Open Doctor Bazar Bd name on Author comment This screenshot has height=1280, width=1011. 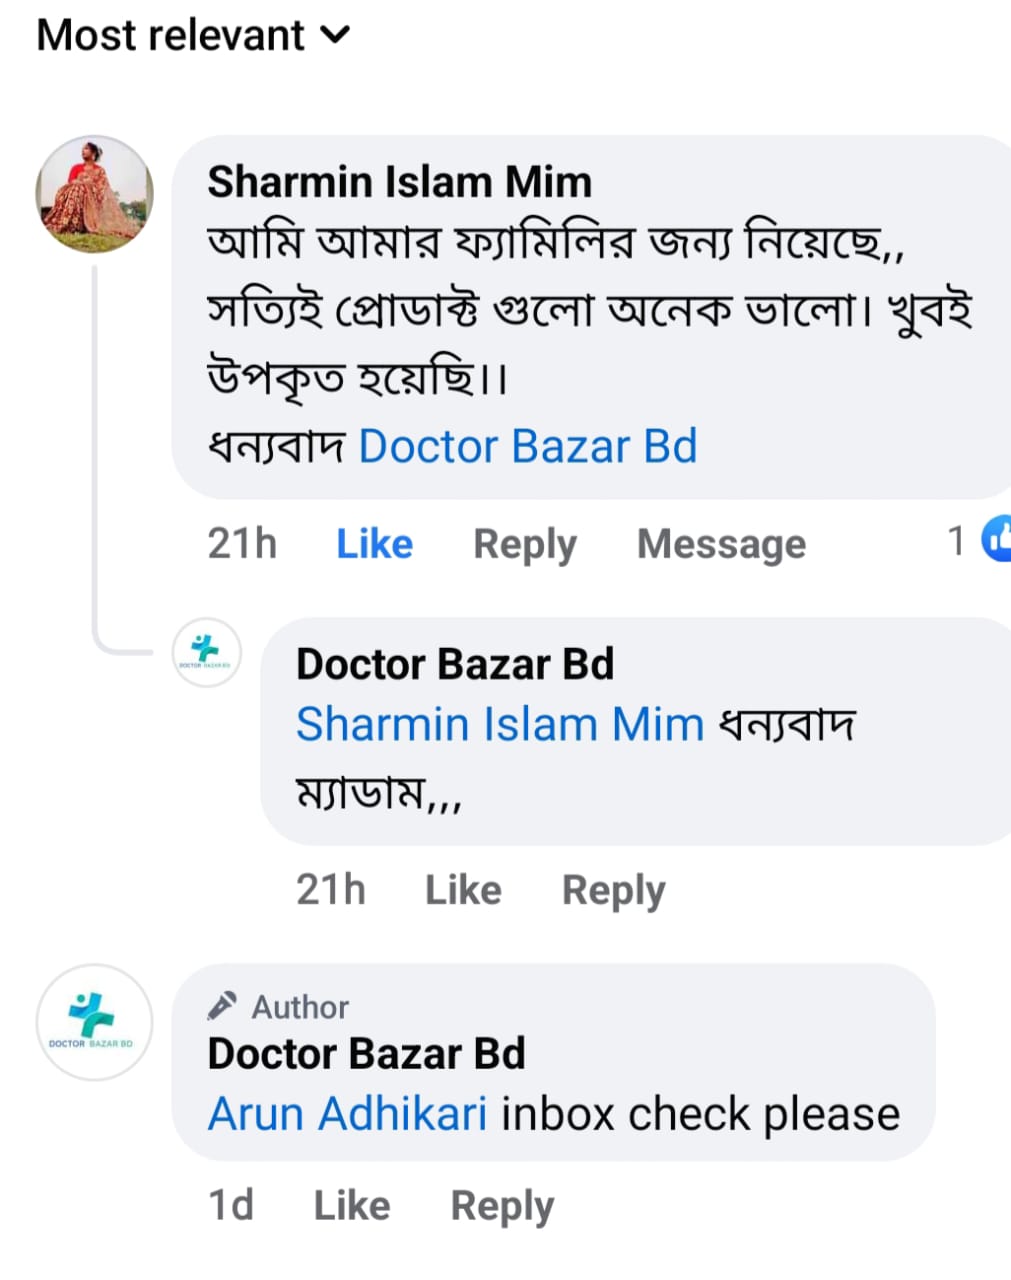click(366, 1054)
